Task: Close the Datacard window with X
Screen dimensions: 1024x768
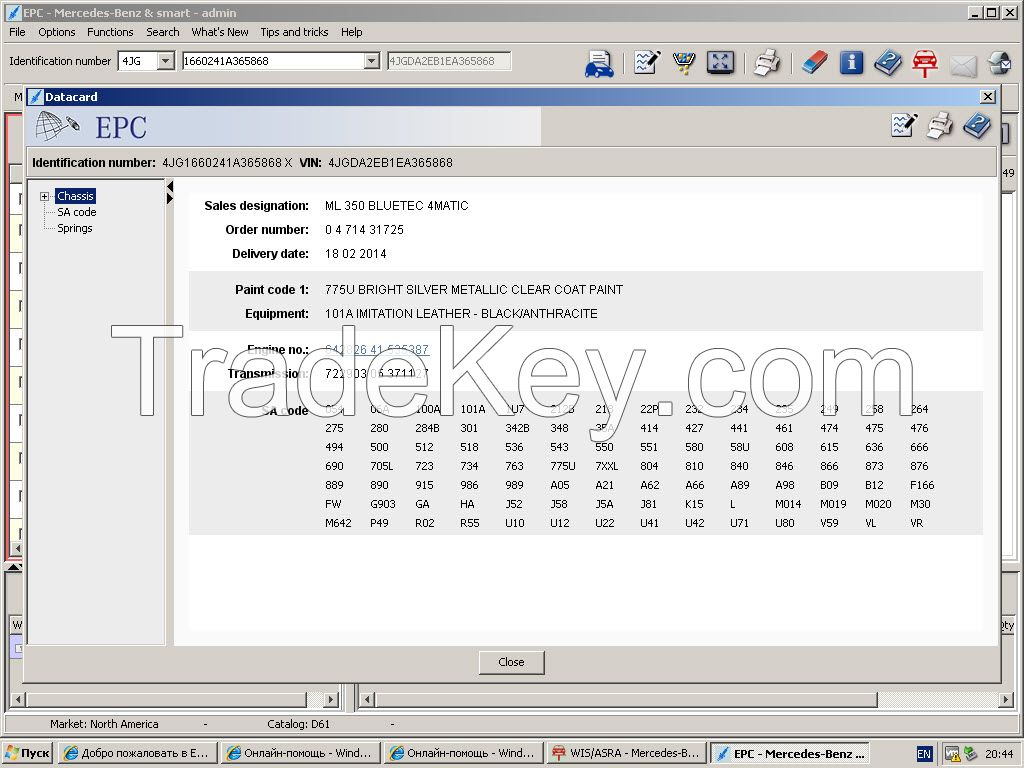Action: pos(988,97)
